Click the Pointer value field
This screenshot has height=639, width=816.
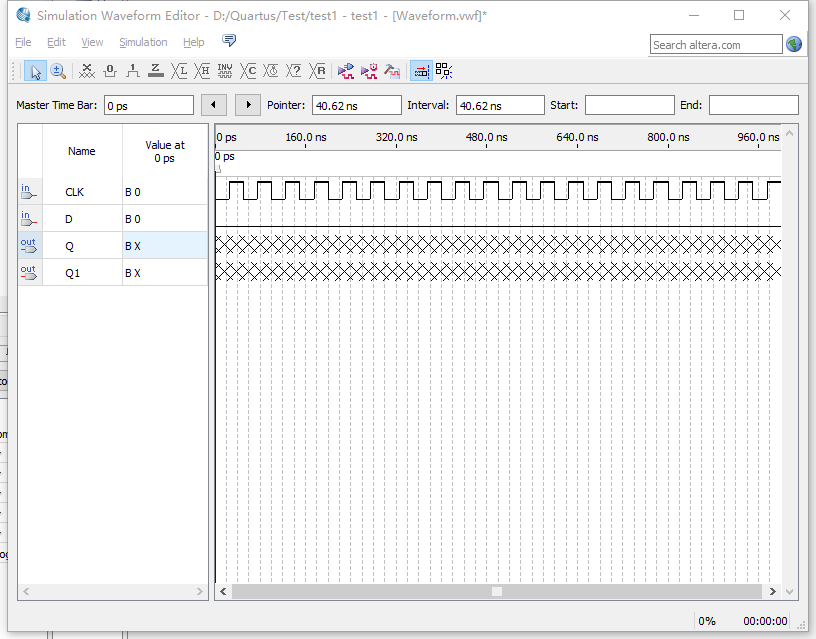[357, 105]
